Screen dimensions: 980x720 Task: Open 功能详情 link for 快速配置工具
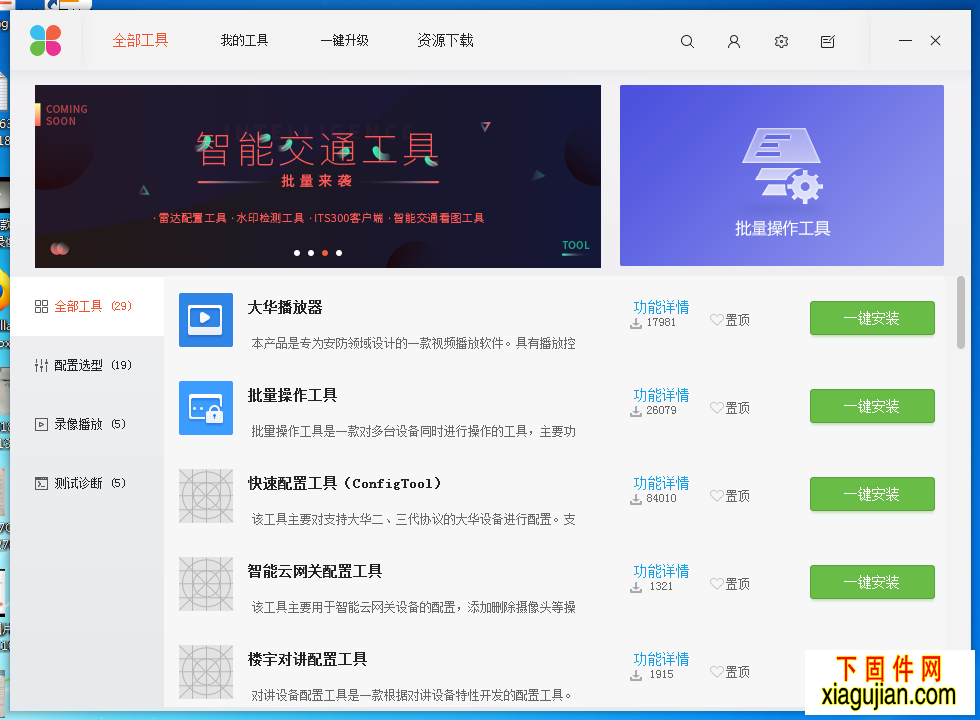click(x=661, y=484)
